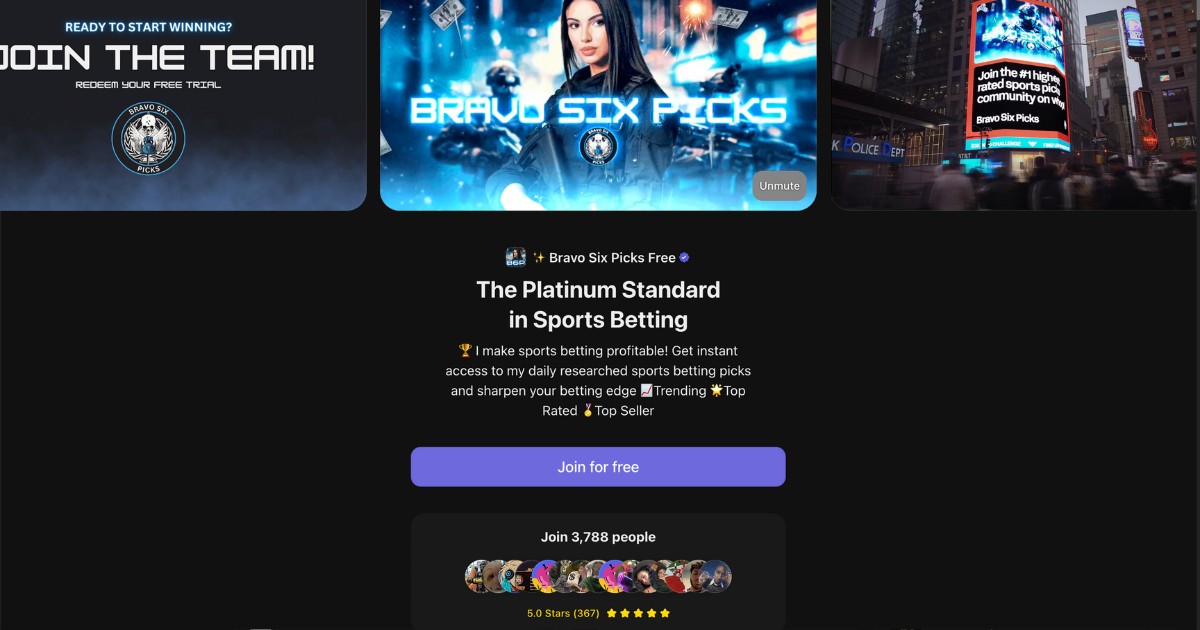Click the fifth yellow rating star
Viewport: 1200px width, 630px height.
665,613
